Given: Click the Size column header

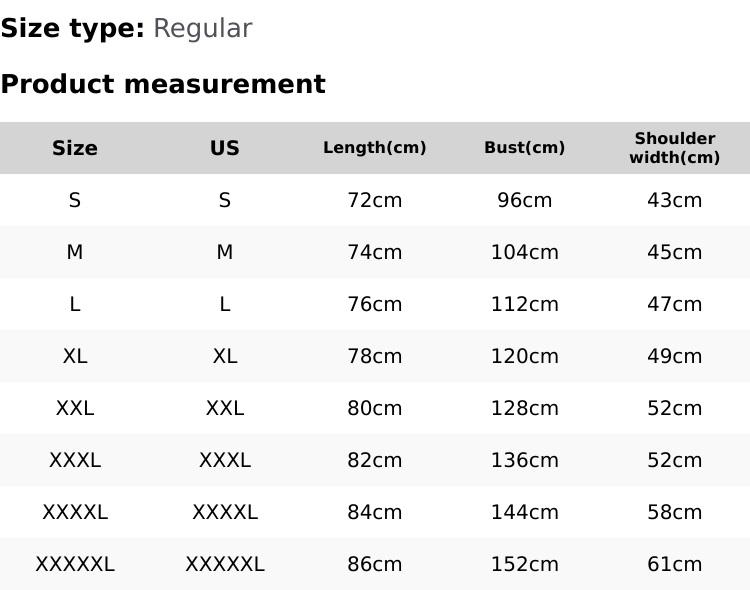Looking at the screenshot, I should point(75,148).
